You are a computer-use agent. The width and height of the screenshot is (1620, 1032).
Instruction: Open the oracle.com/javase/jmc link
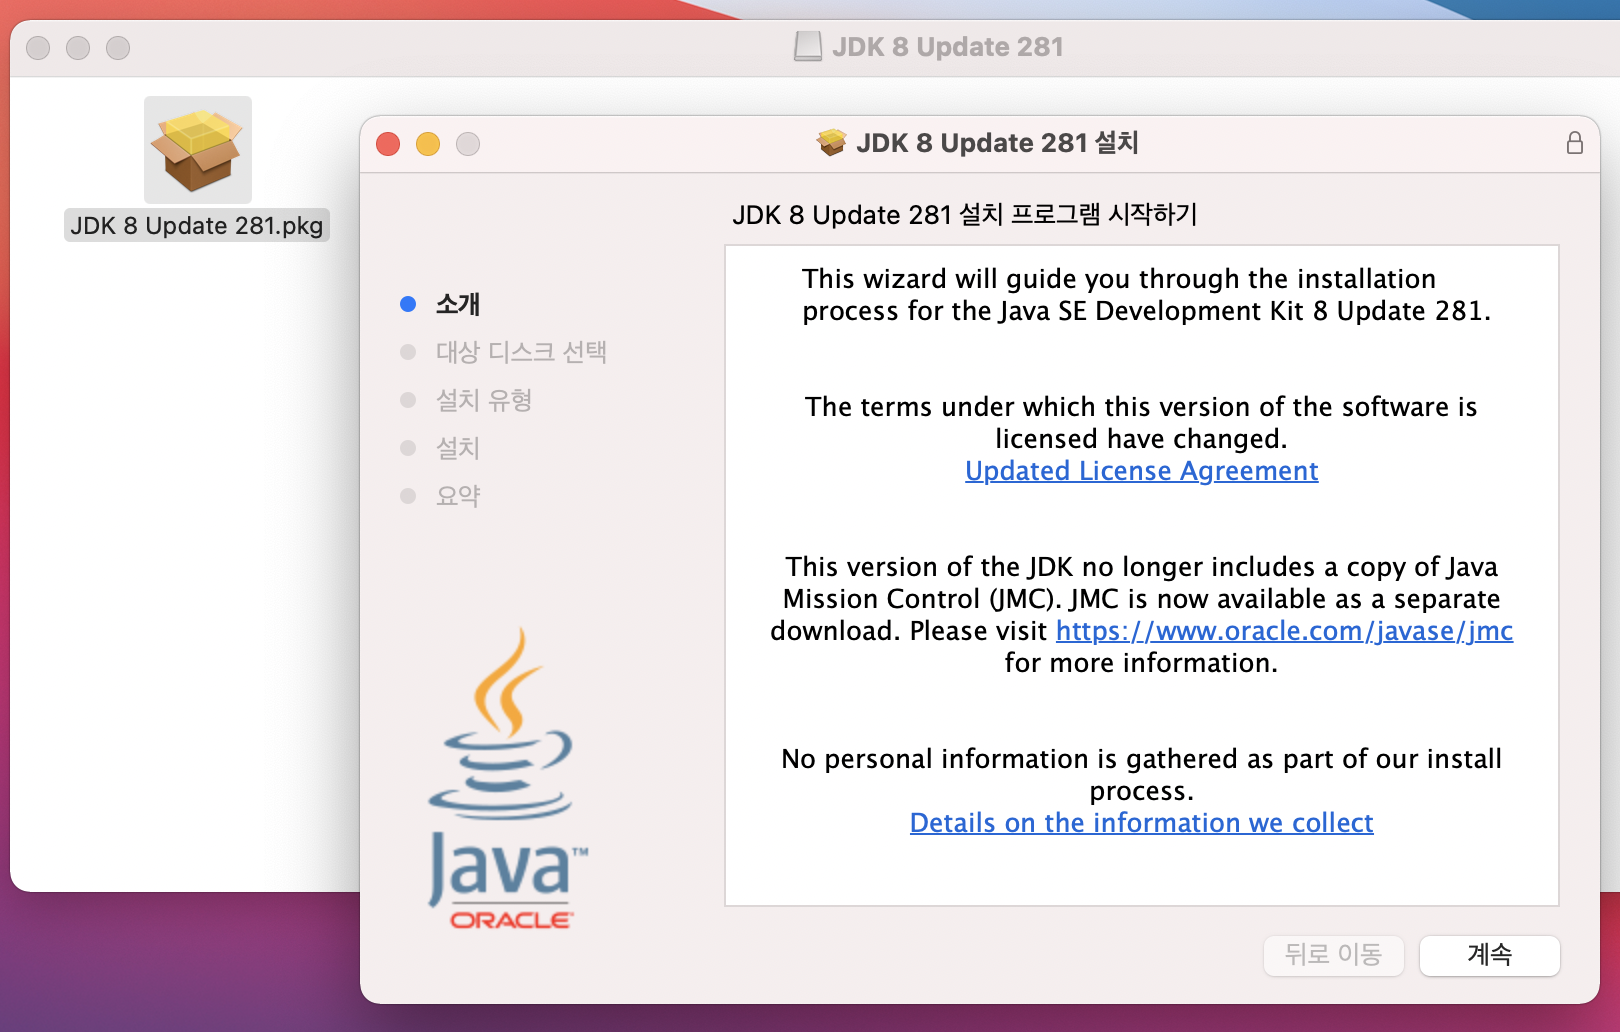1284,631
